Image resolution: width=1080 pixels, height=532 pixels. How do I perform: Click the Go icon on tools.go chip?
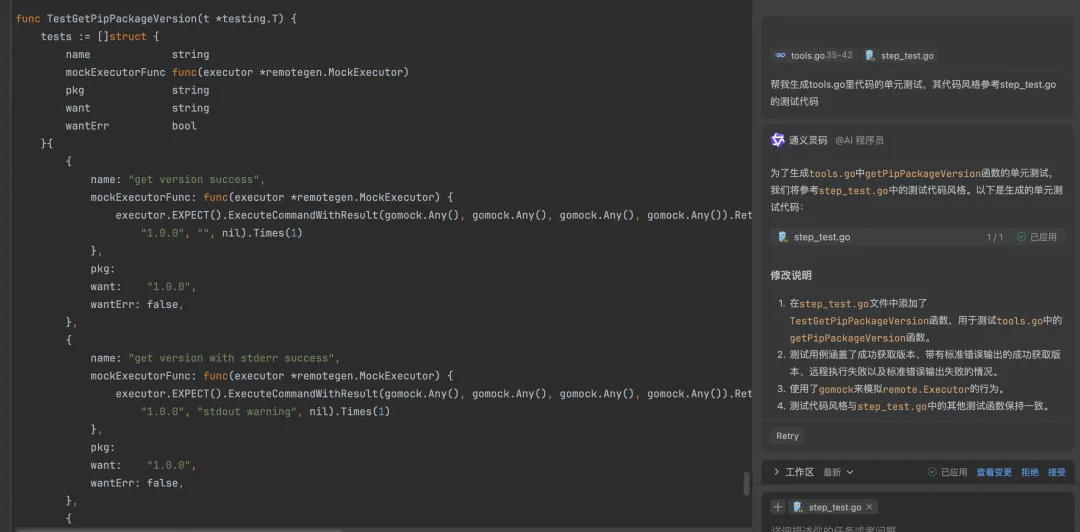[x=780, y=55]
